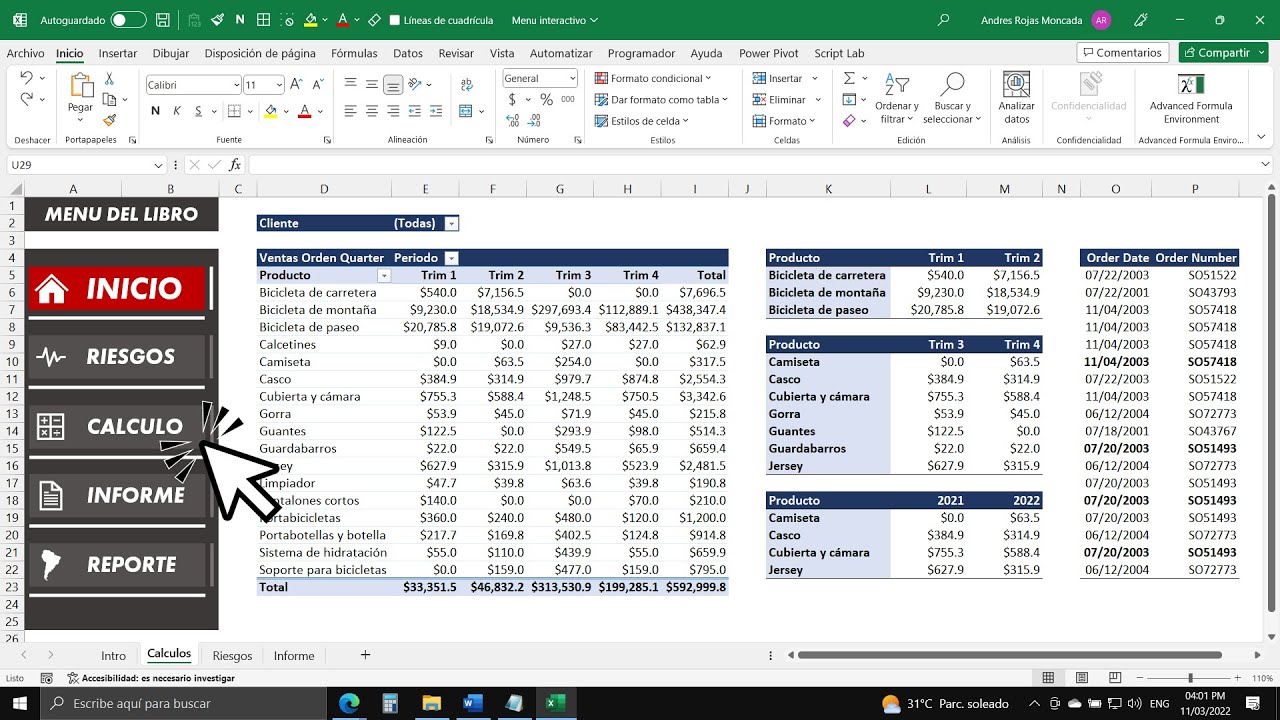
Task: Open Microsoft Edge from the taskbar
Action: (349, 703)
